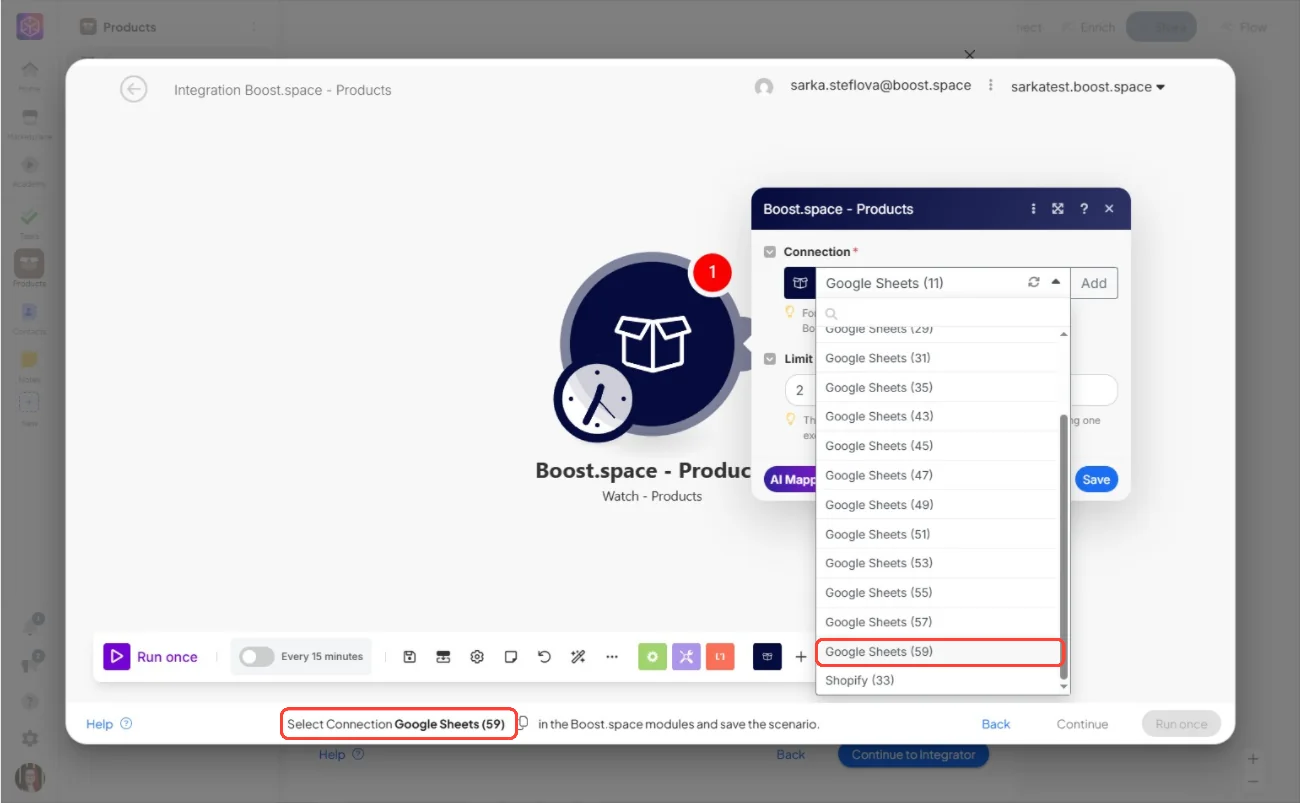Click the Run once button in toolbar

click(x=152, y=657)
